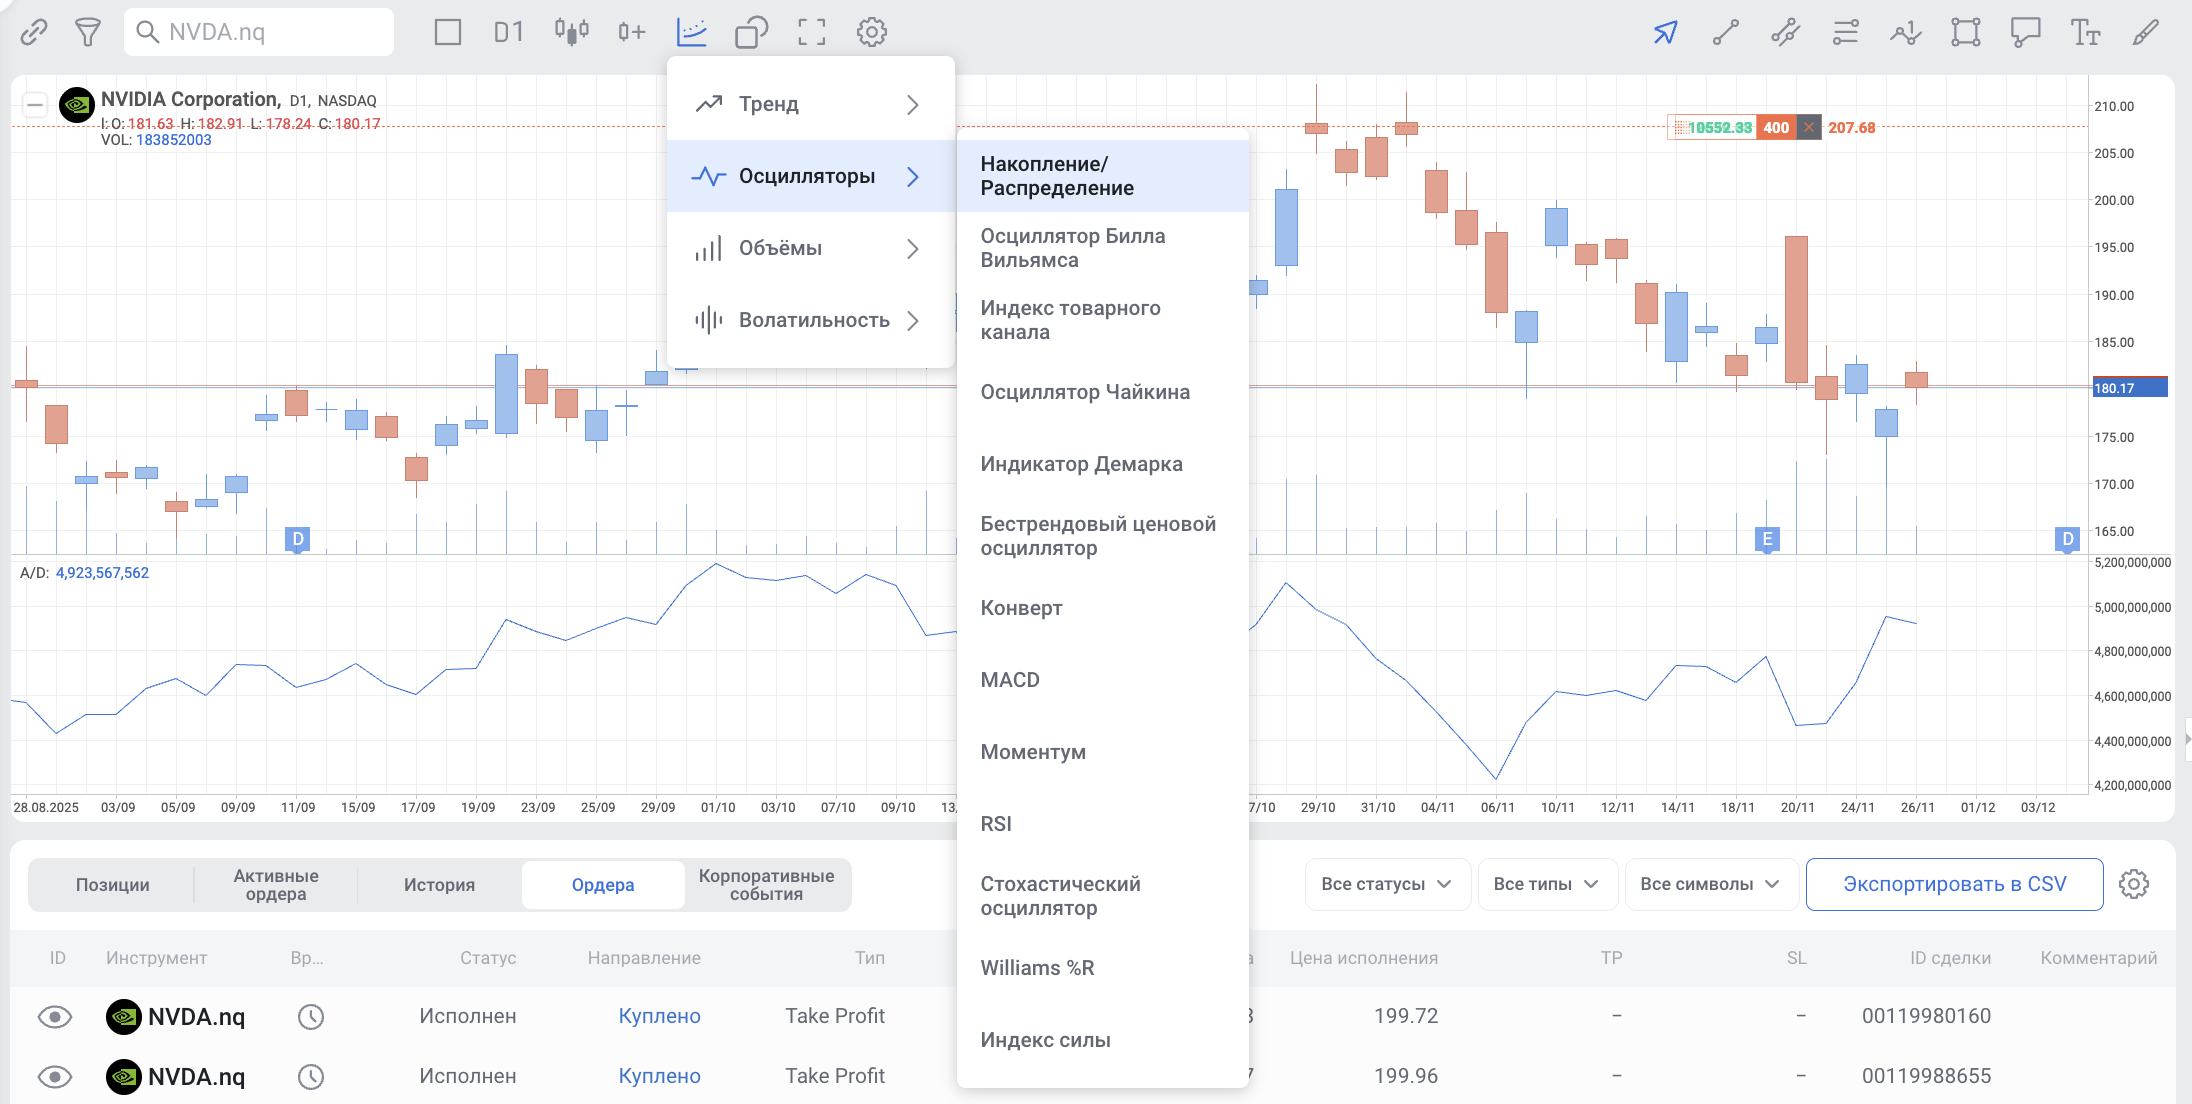Image resolution: width=2192 pixels, height=1104 pixels.
Task: Click the link chart icon in toolbar
Action: tap(34, 32)
